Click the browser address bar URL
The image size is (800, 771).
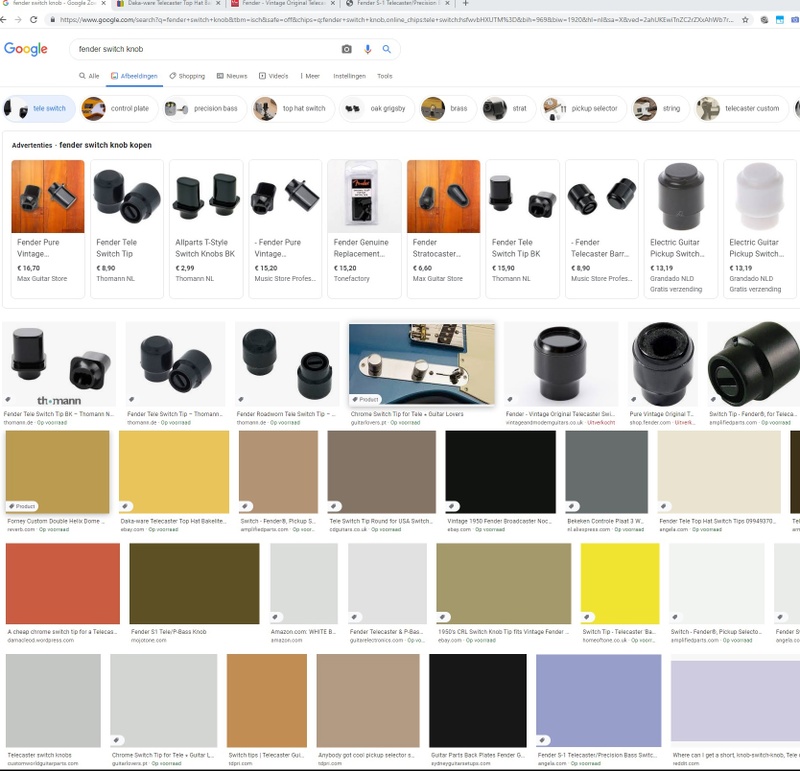coord(395,20)
